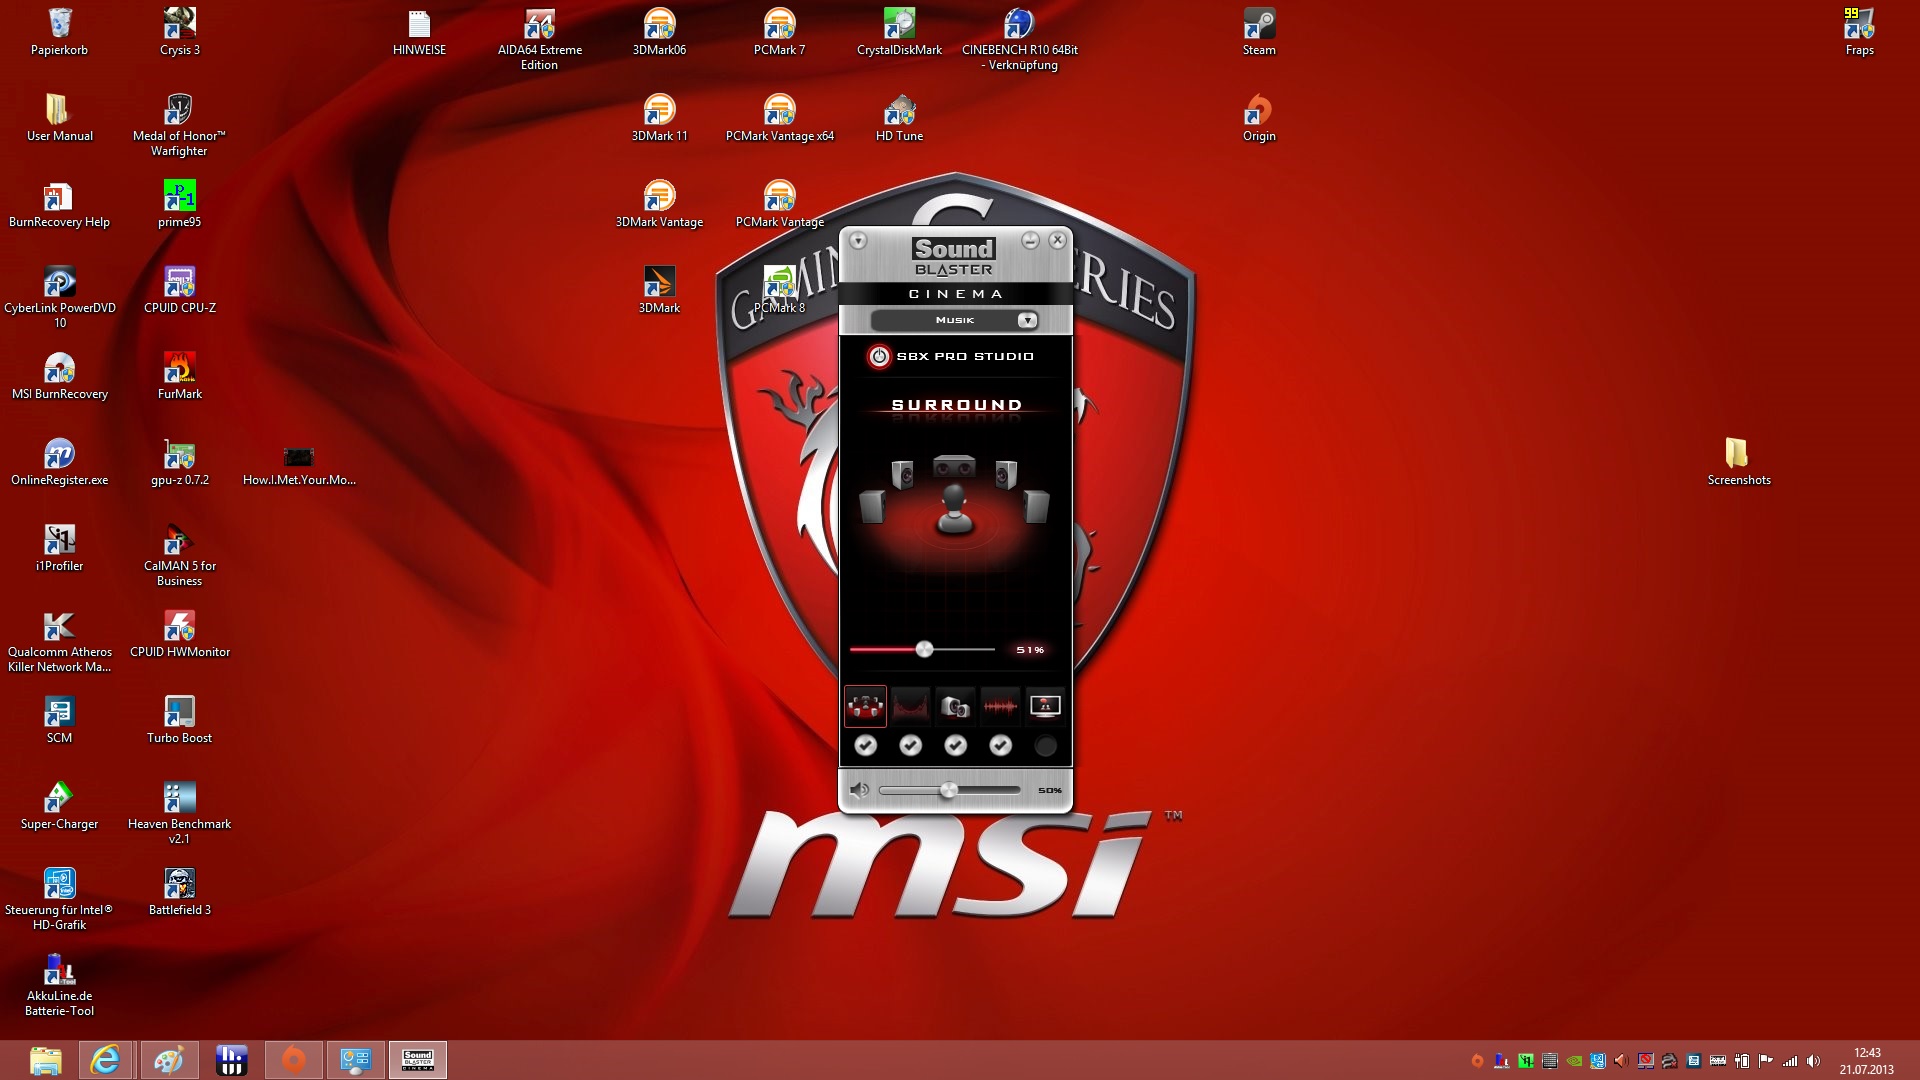Select the Turbo Boost desktop icon
1920x1080 pixels.
point(180,720)
